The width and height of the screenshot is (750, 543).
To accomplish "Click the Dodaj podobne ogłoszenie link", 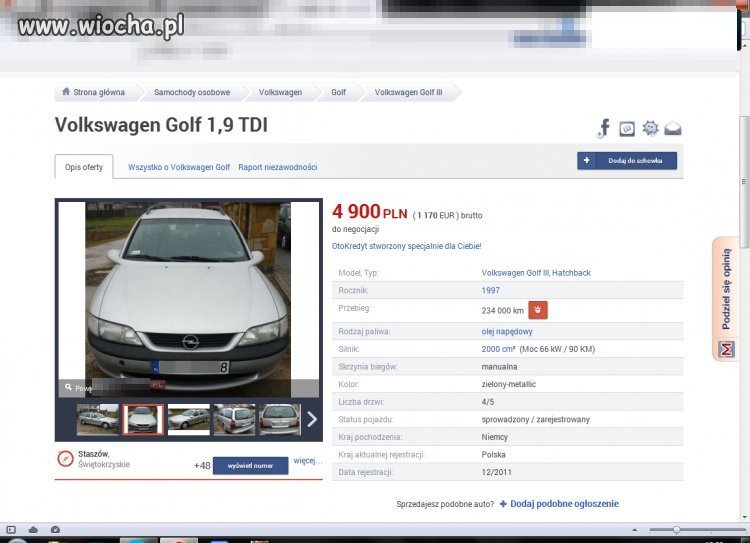I will [564, 503].
